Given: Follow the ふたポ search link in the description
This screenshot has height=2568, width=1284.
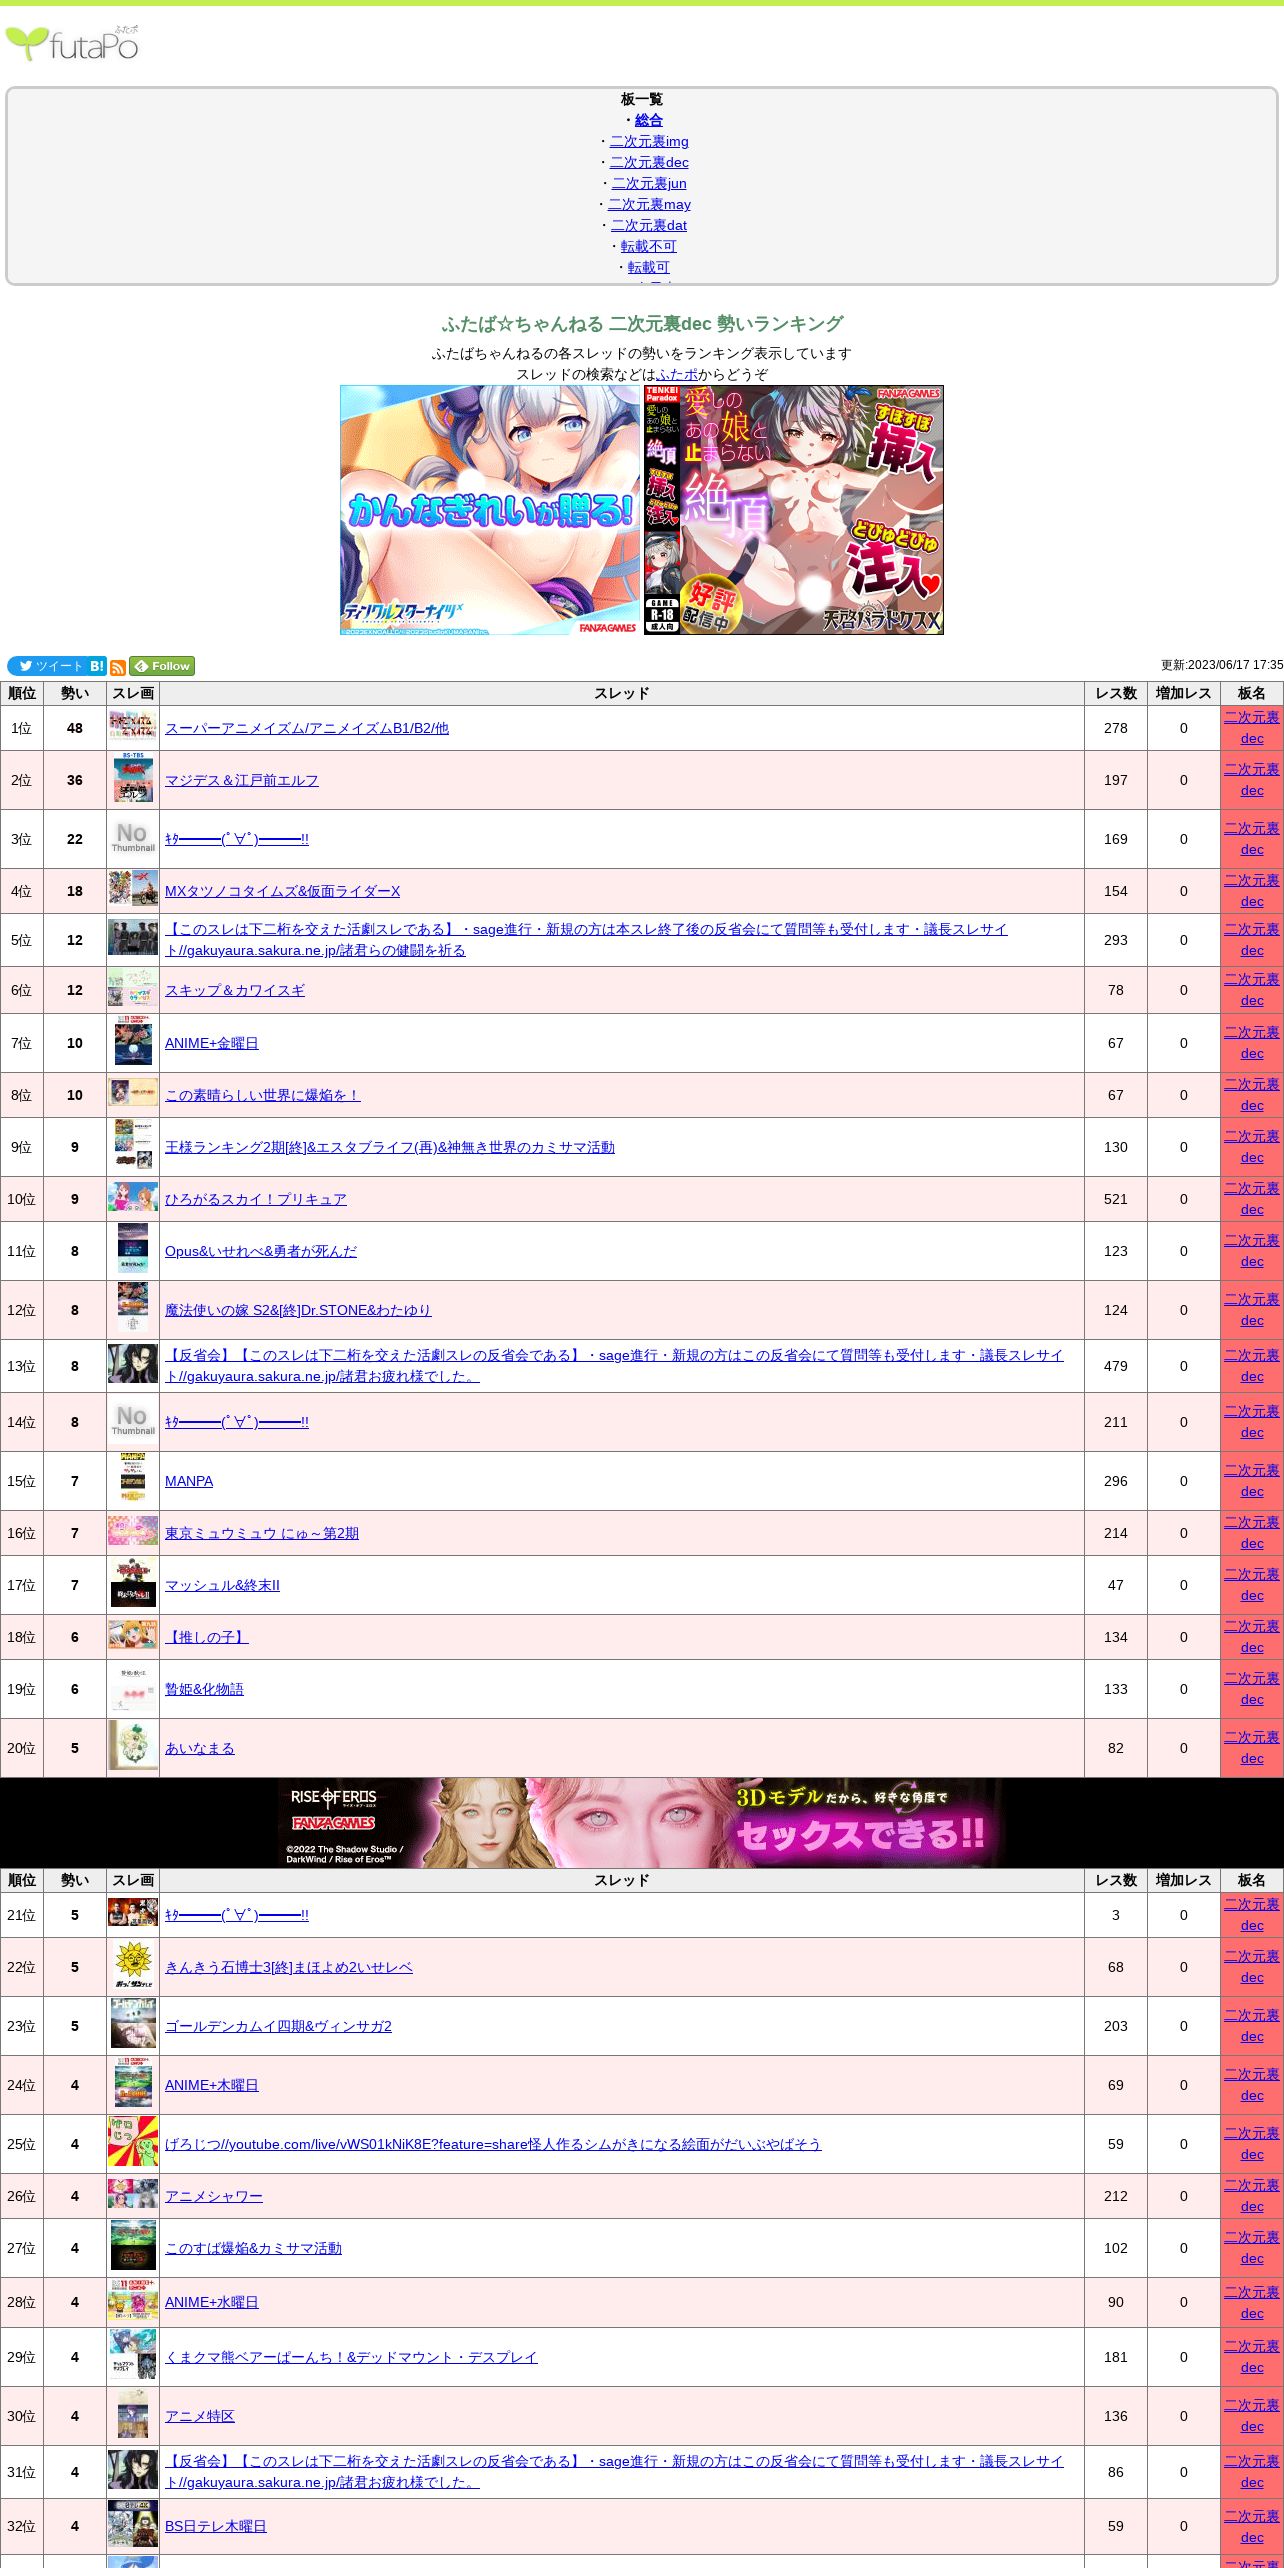Looking at the screenshot, I should pyautogui.click(x=677, y=374).
